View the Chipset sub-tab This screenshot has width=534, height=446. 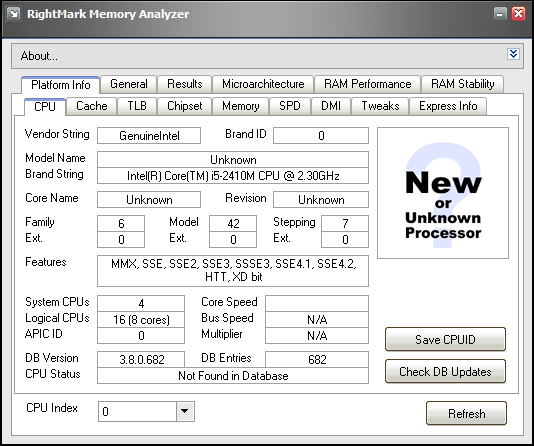click(185, 106)
